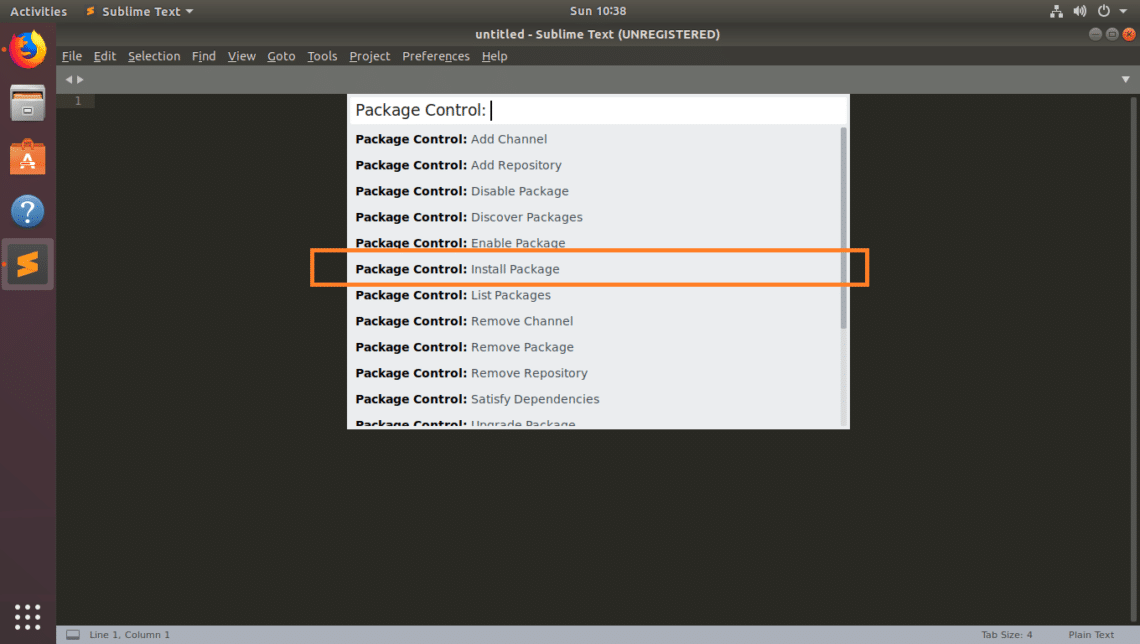Viewport: 1140px width, 644px height.
Task: Minimize the Sublime Text window
Action: point(1095,34)
